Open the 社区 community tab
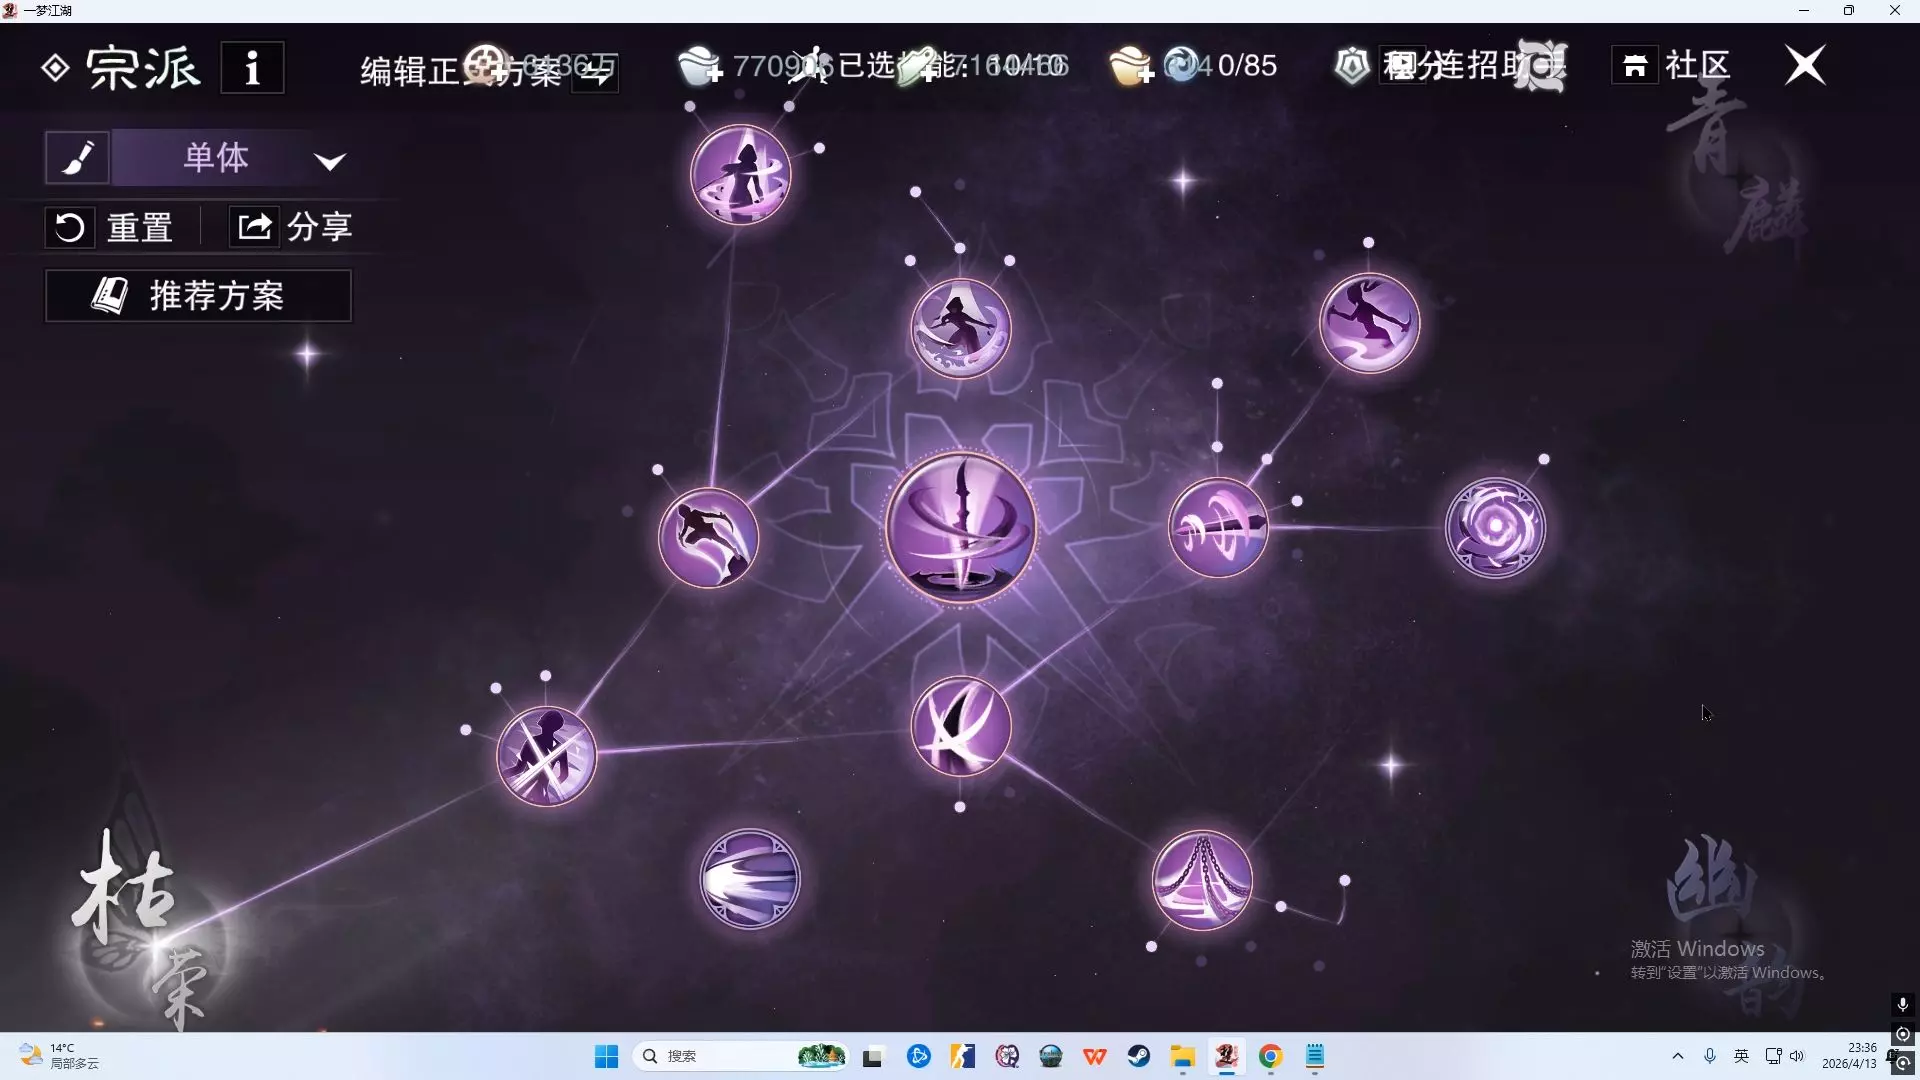1920x1080 pixels. point(1672,66)
